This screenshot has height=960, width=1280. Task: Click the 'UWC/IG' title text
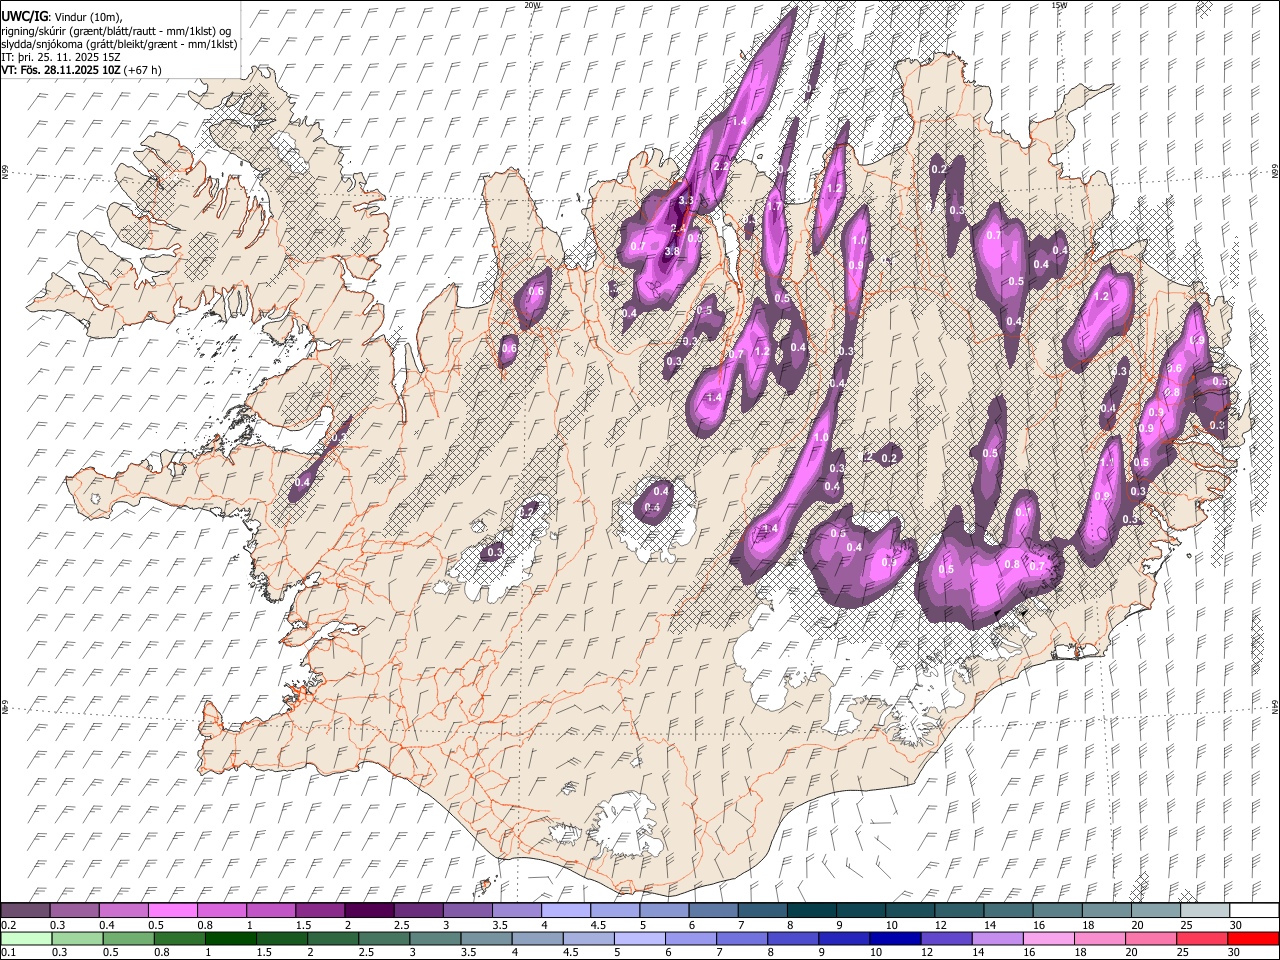pos(25,16)
